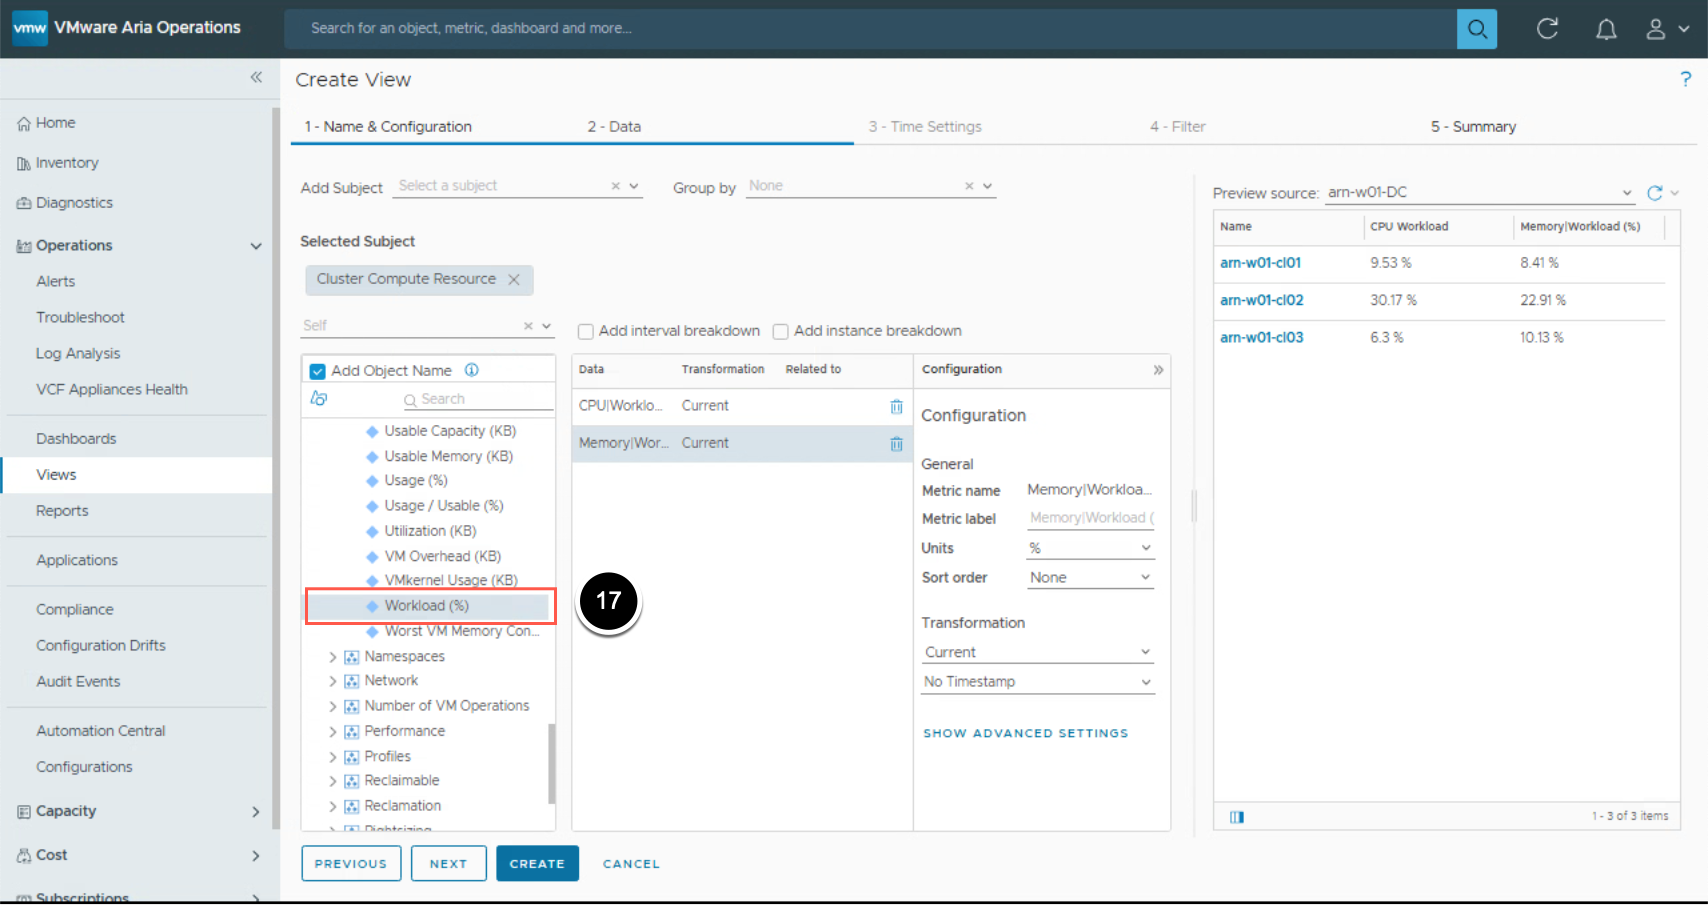Image resolution: width=1708 pixels, height=905 pixels.
Task: Enable Add interval breakdown checkbox
Action: click(x=586, y=332)
